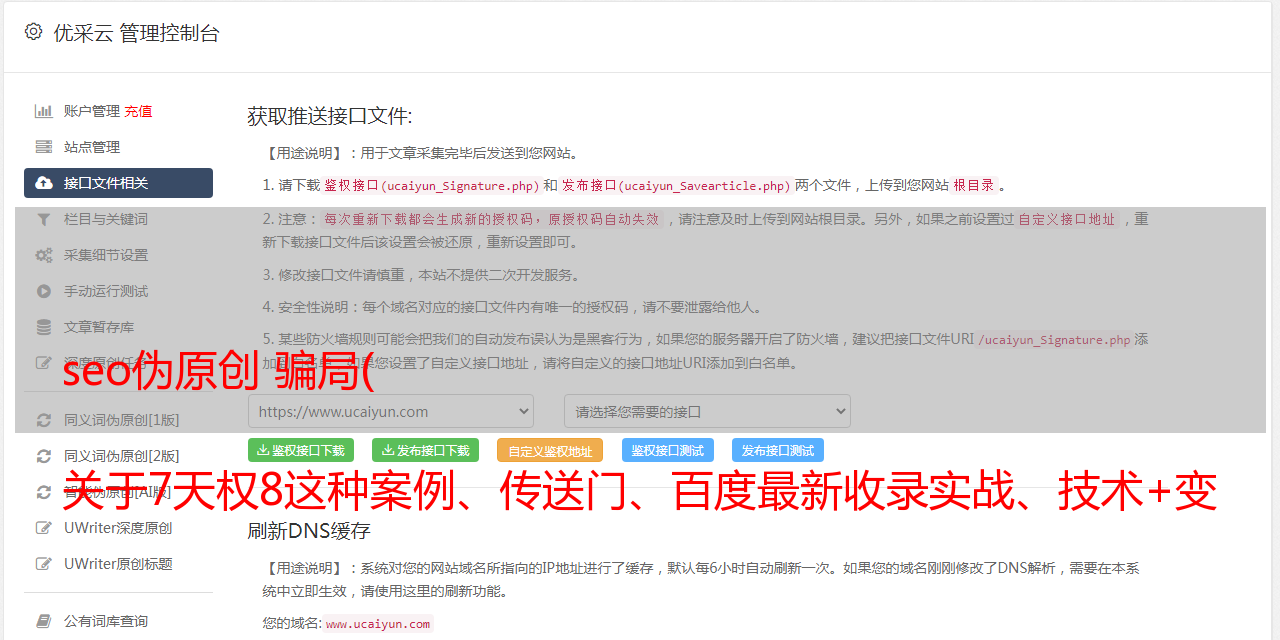This screenshot has height=640, width=1280.
Task: Click the red 充值 recharge link
Action: click(139, 111)
